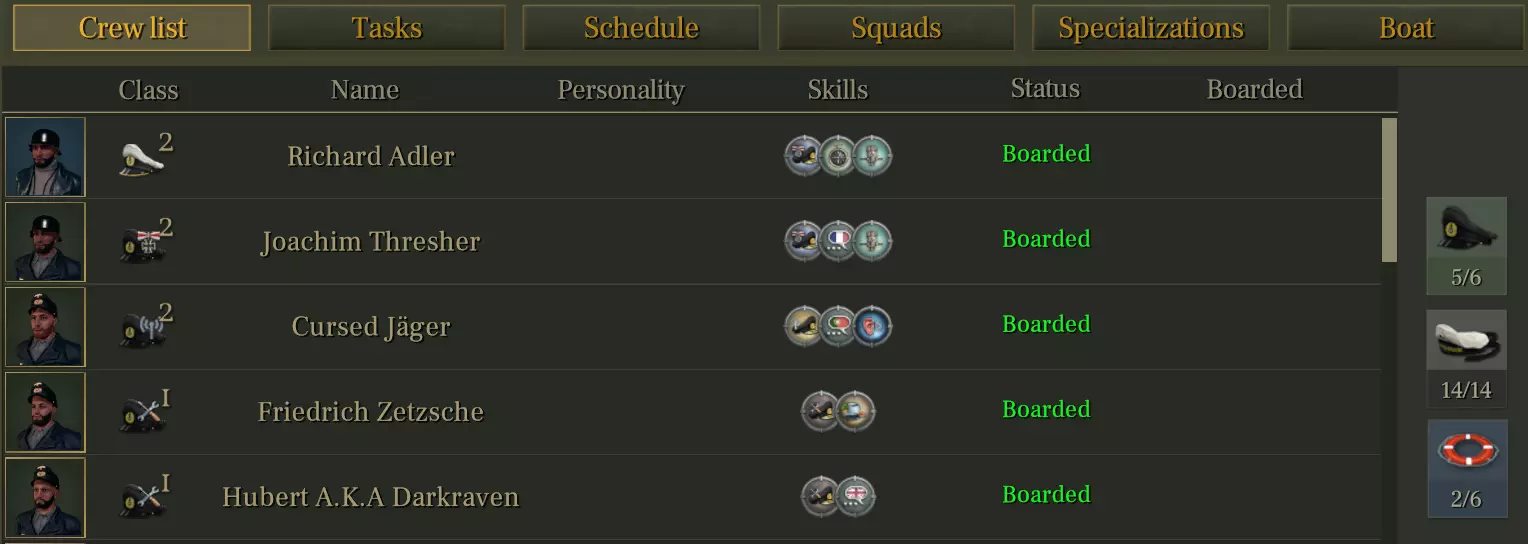This screenshot has width=1528, height=544.
Task: Switch to the Schedule tab
Action: [641, 28]
